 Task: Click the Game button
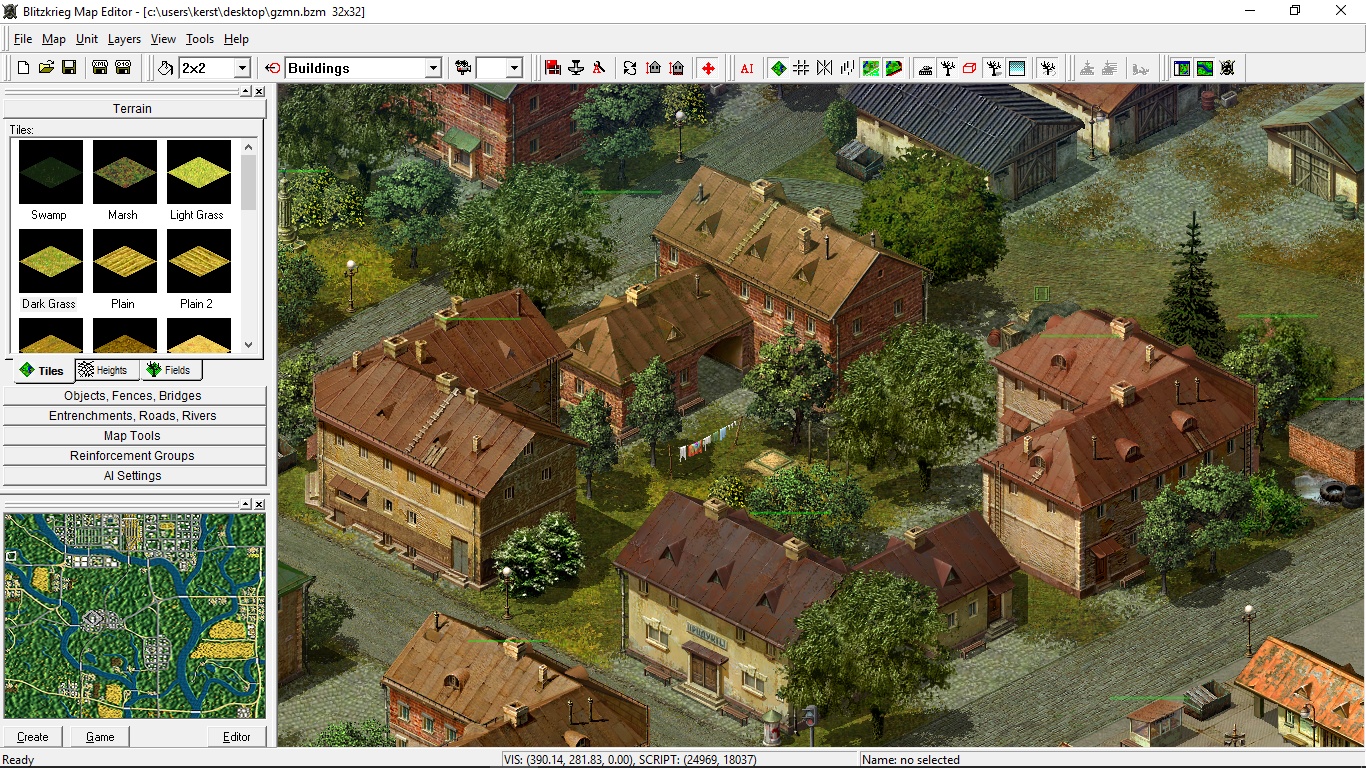point(100,737)
